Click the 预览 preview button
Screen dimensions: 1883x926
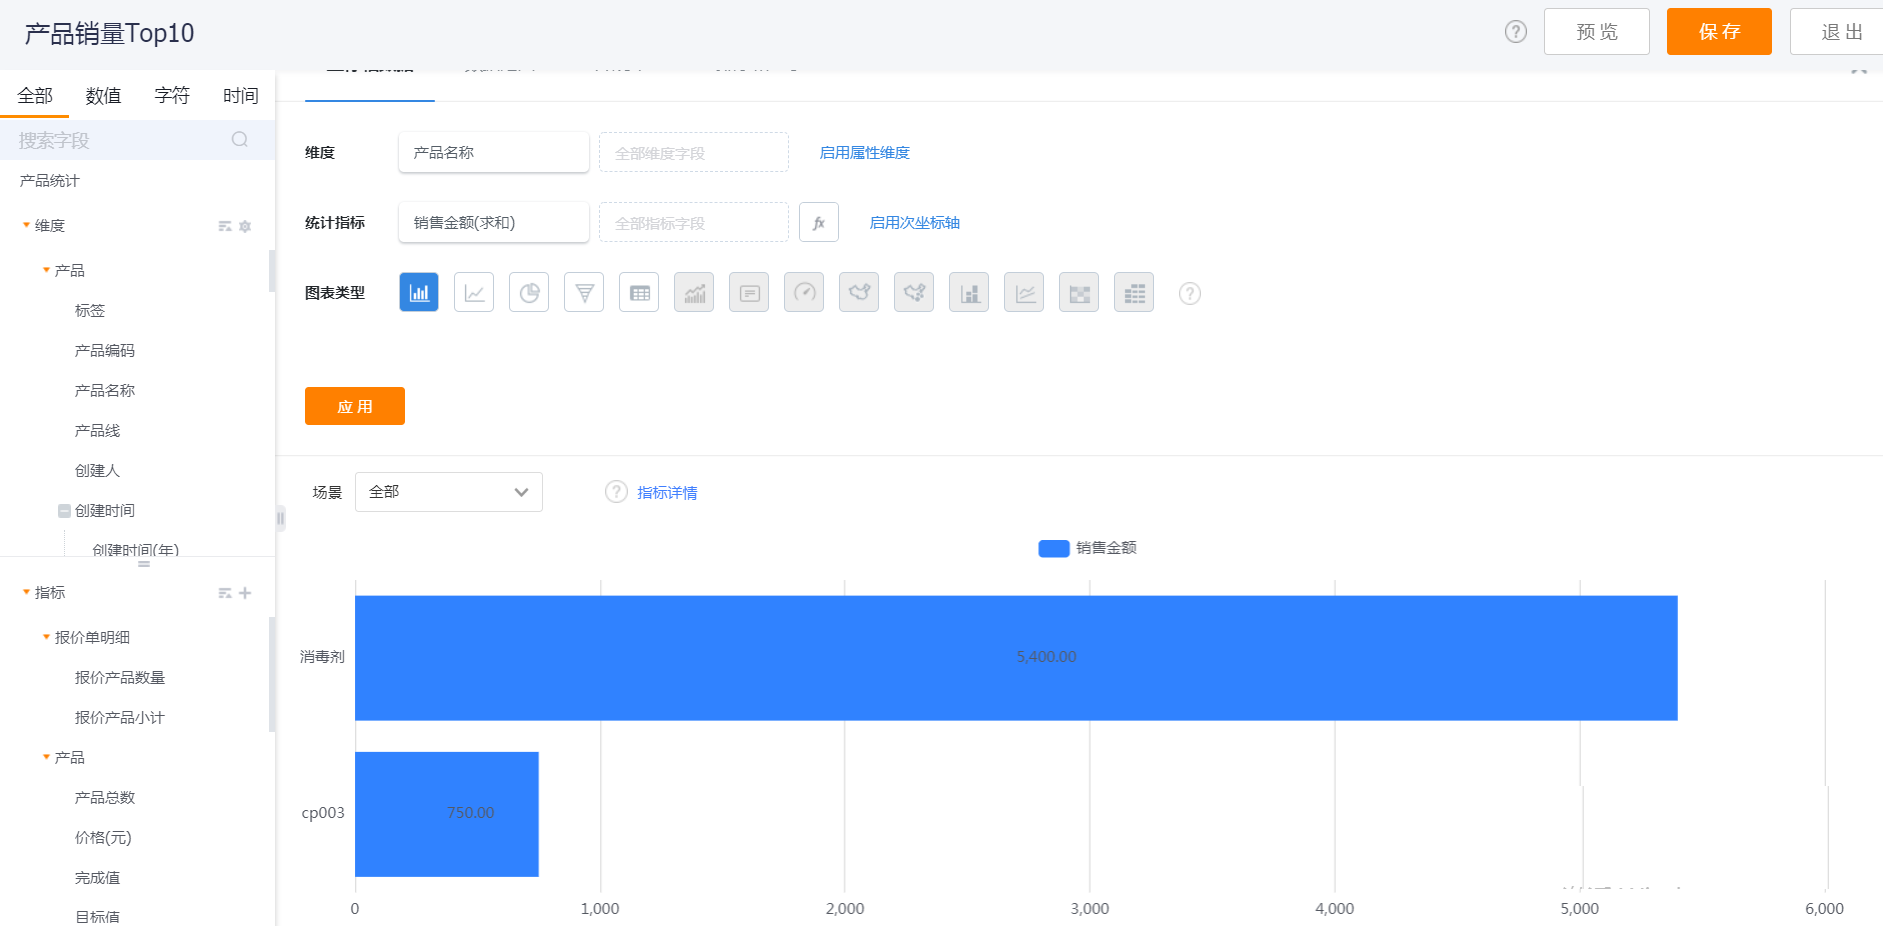[1597, 31]
